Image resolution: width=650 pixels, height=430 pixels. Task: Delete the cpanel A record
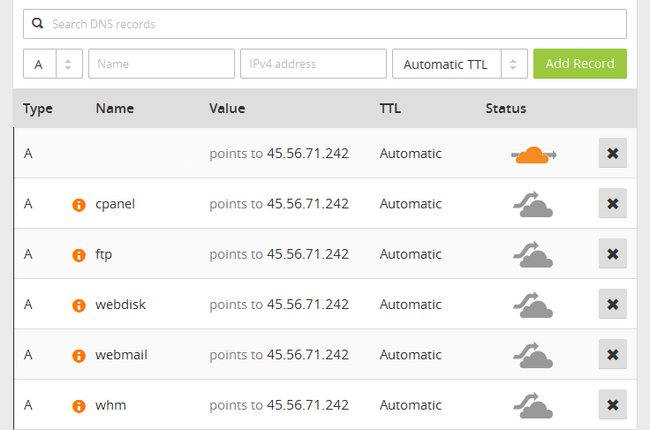(x=612, y=204)
